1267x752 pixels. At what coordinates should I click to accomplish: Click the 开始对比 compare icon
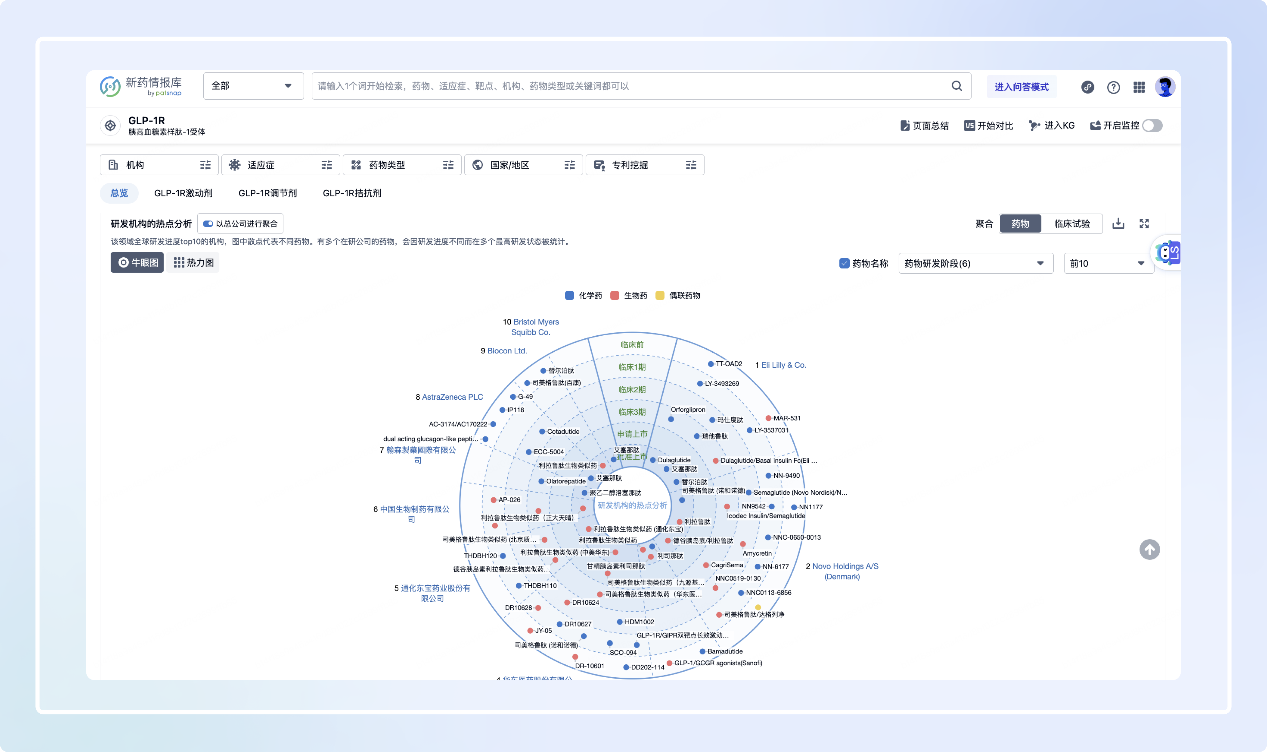pyautogui.click(x=969, y=126)
